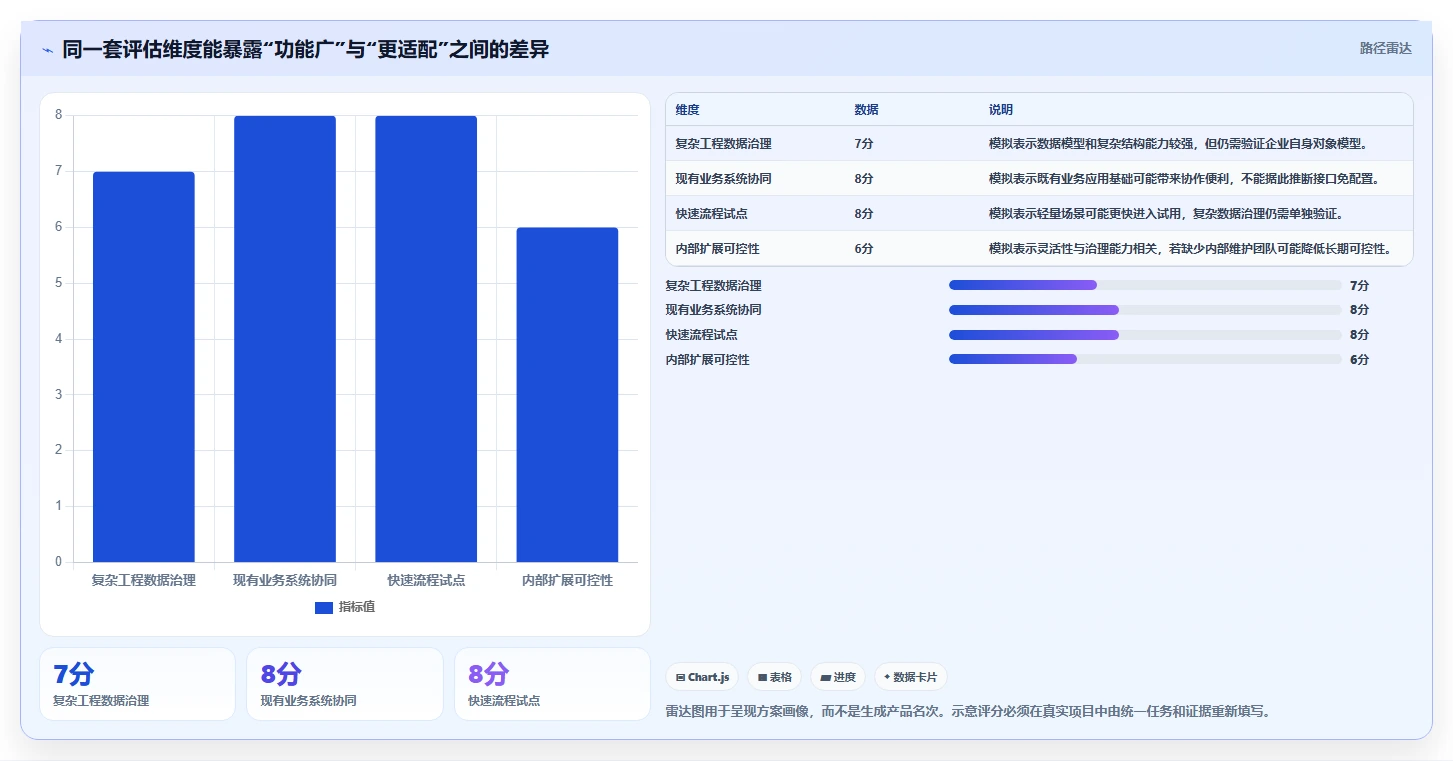This screenshot has height=761, width=1453.
Task: Click the 快速流程试点 x-axis label
Action: [426, 580]
